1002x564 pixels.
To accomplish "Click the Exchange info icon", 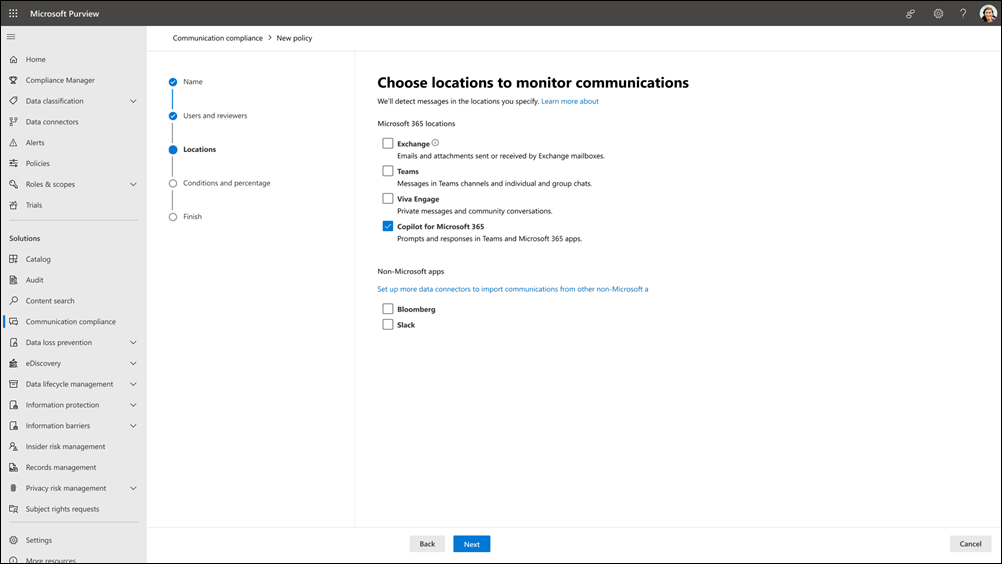I will point(435,143).
